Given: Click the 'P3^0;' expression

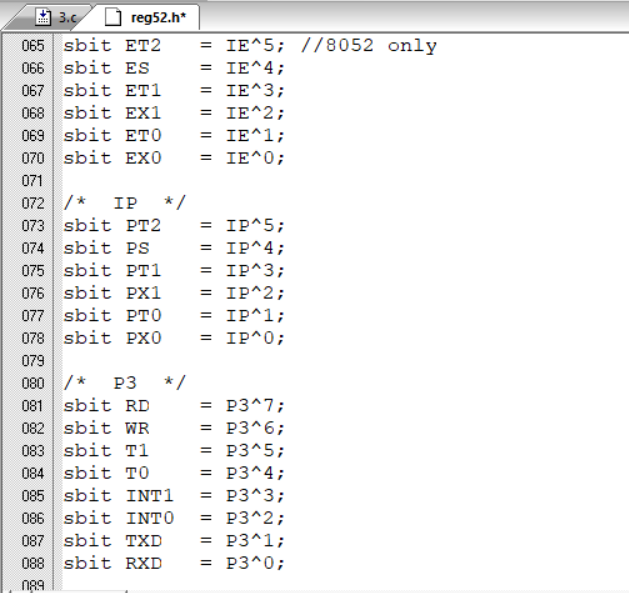Looking at the screenshot, I should click(x=255, y=563).
